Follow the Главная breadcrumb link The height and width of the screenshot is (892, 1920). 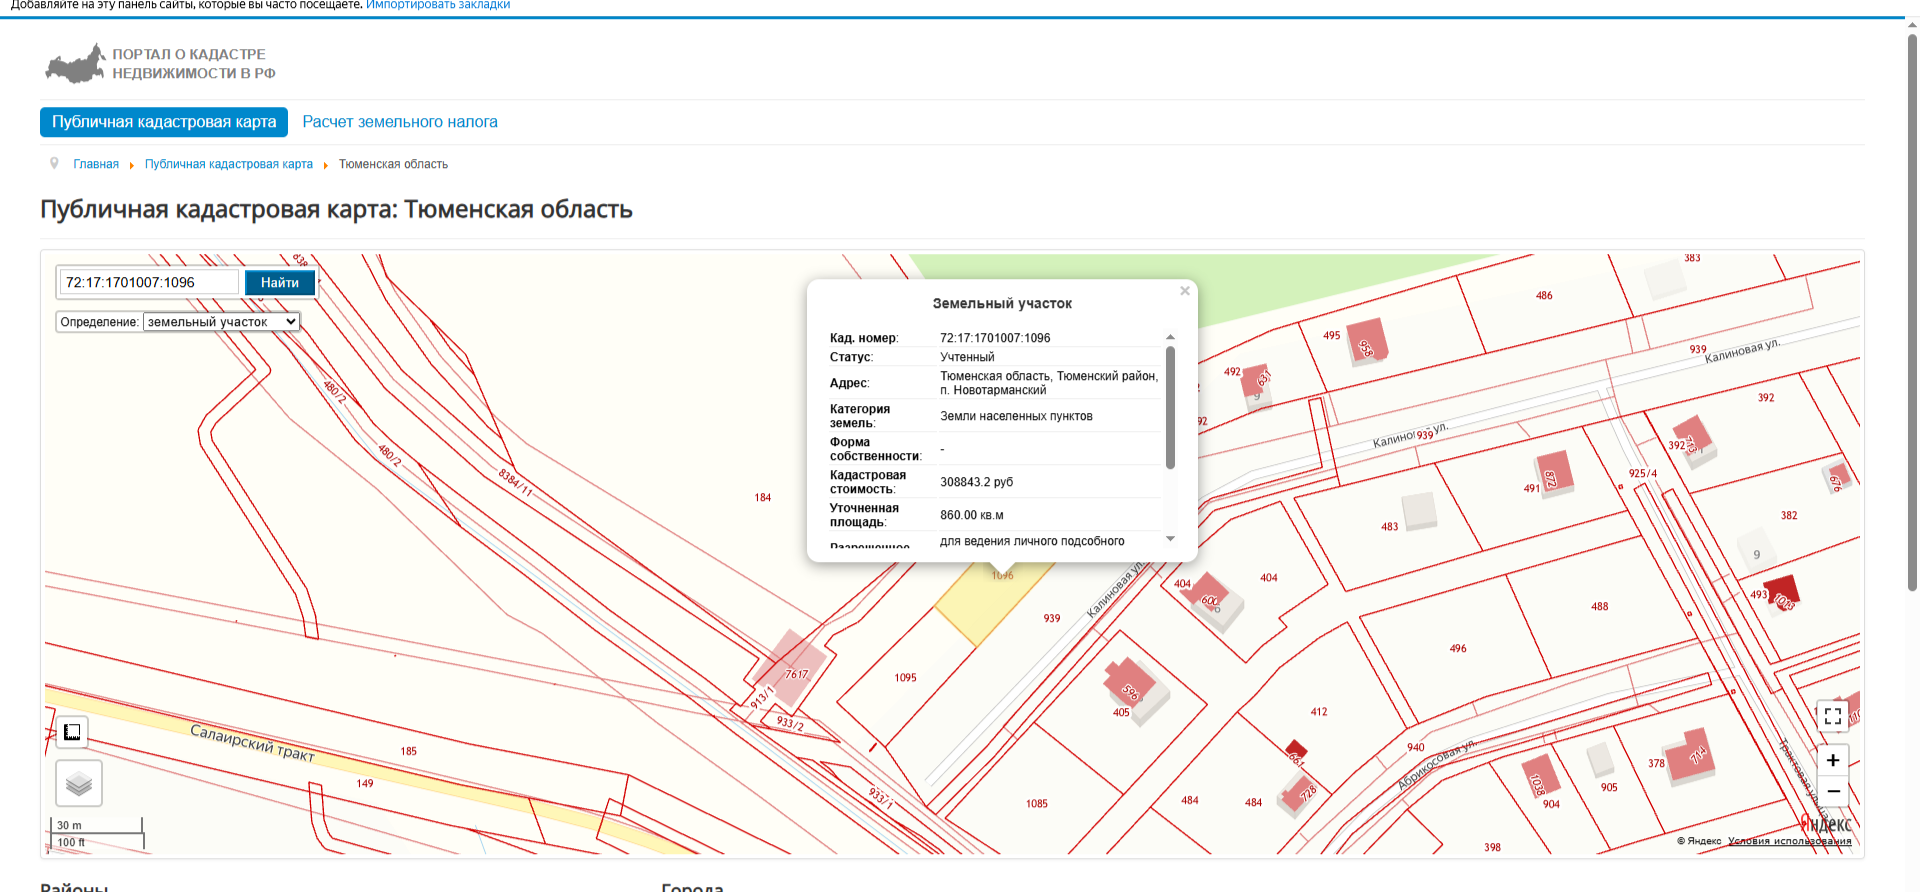[96, 164]
